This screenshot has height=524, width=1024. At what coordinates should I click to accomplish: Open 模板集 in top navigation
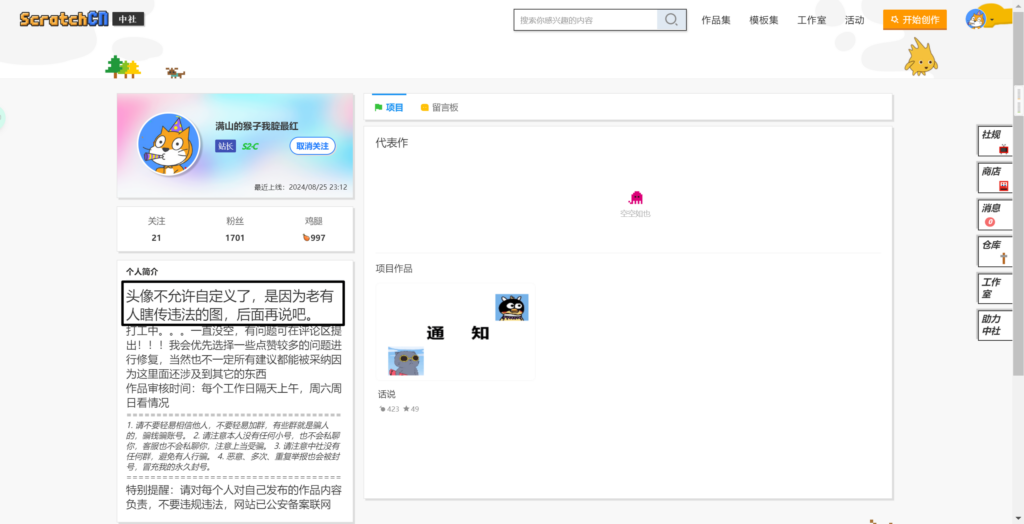click(x=764, y=20)
